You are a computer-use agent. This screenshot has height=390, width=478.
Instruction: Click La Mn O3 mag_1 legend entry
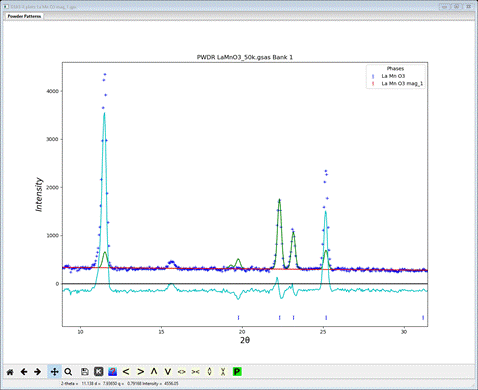[x=402, y=84]
